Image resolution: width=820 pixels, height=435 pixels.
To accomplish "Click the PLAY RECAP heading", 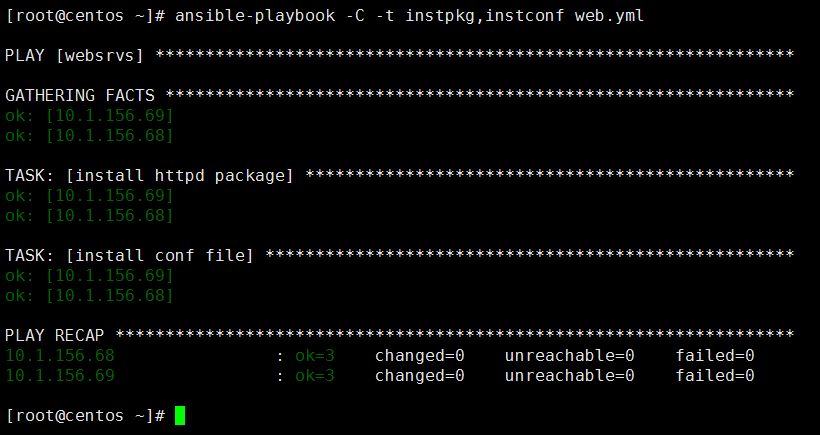I will (x=55, y=335).
